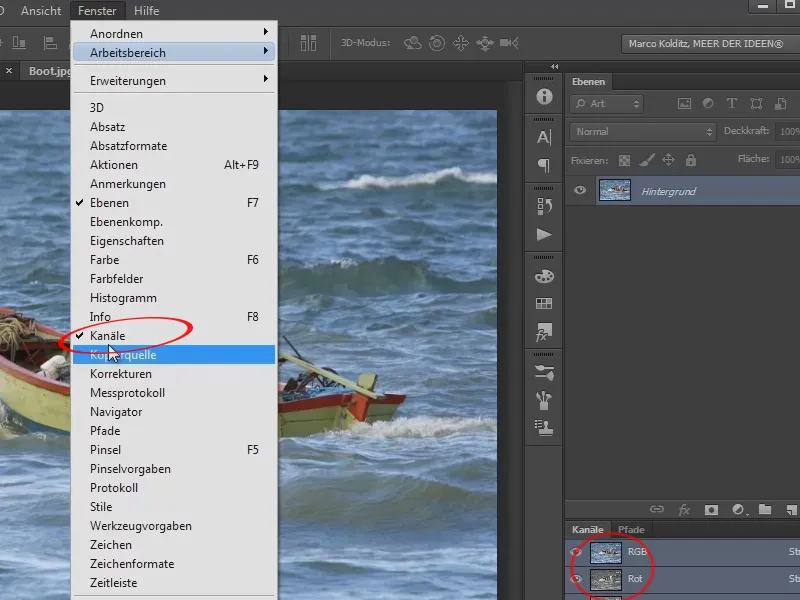Toggle lock position move icon
Viewport: 800px width, 600px height.
[668, 160]
